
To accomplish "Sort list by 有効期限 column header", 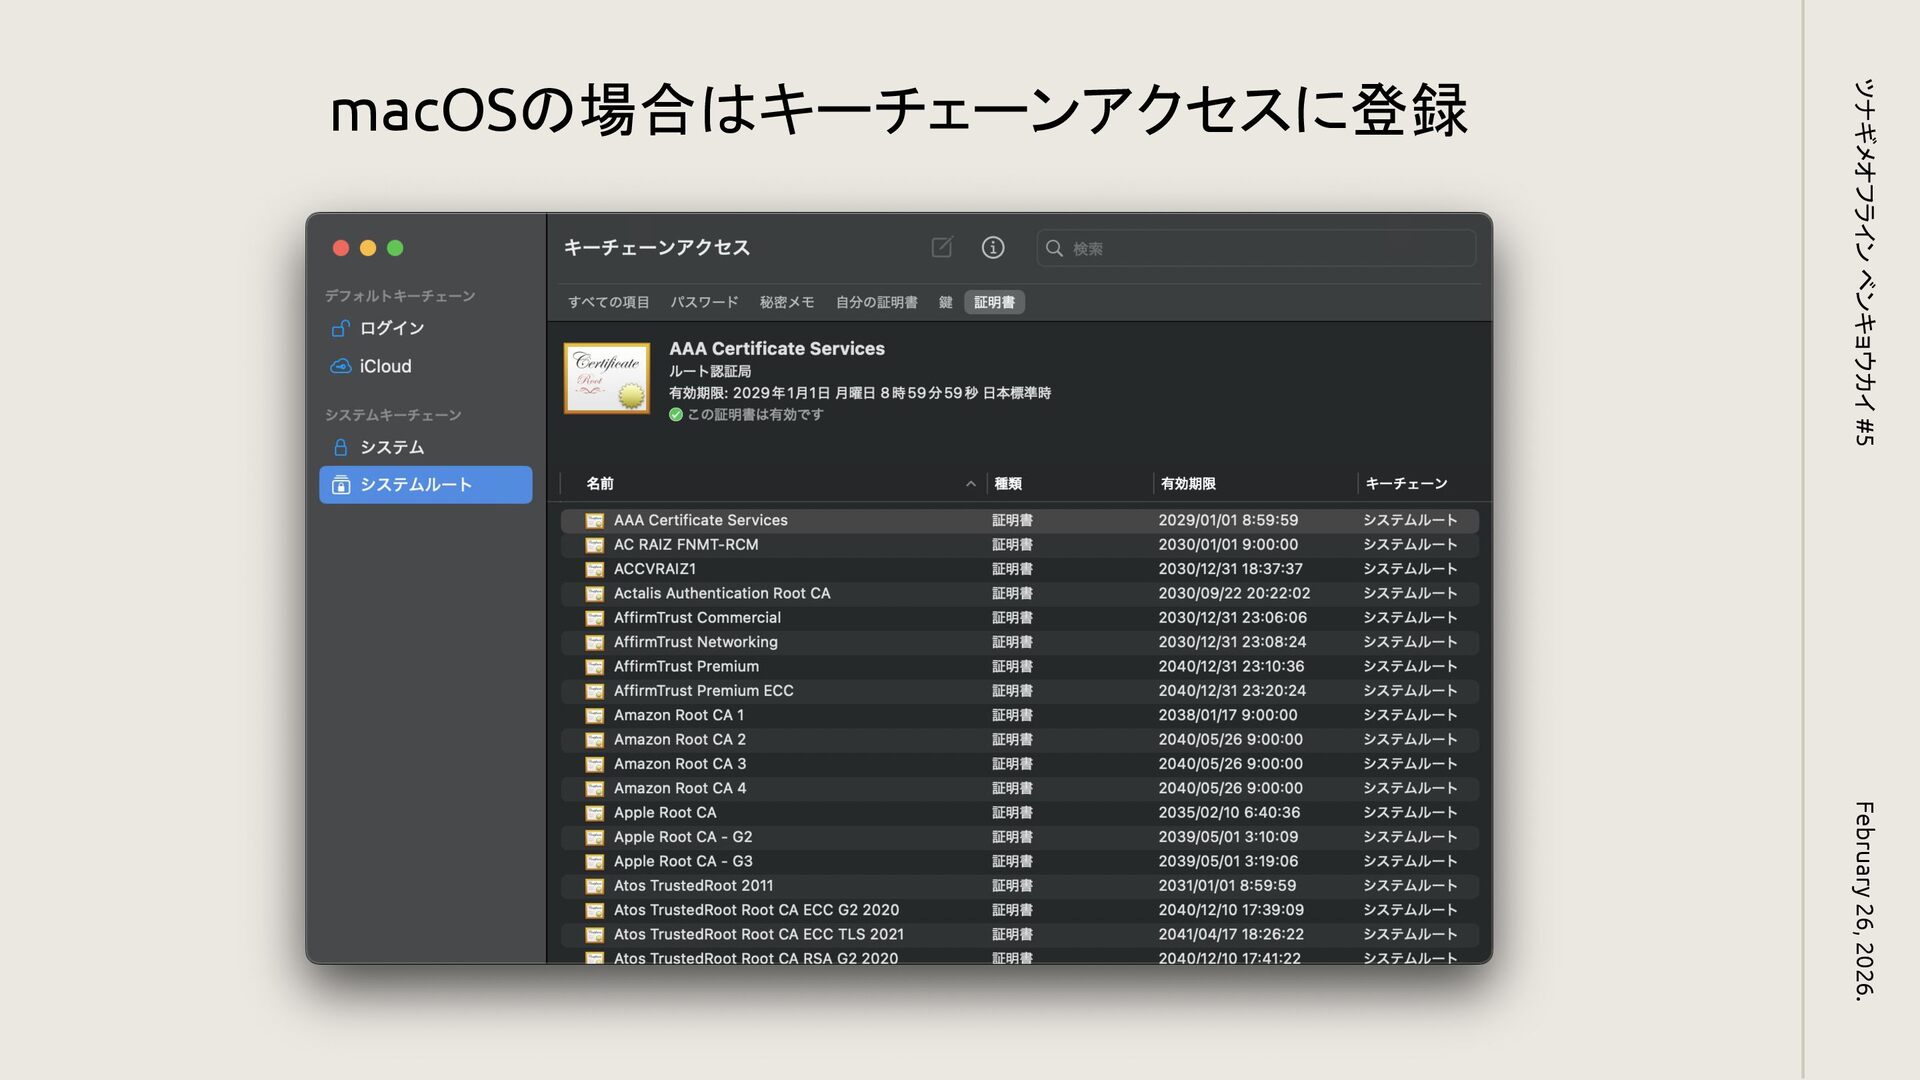I will pos(1188,484).
